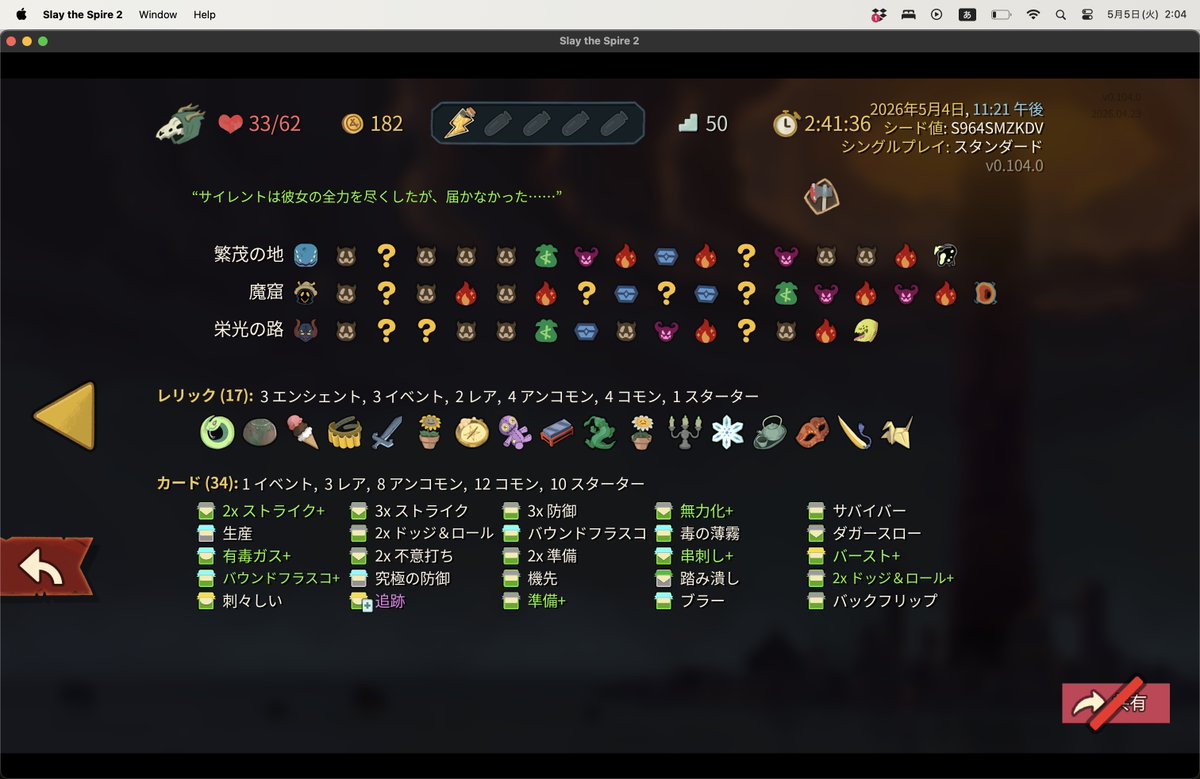Click the orange boss icon ending 魔窟 row
This screenshot has height=779, width=1200.
986,293
